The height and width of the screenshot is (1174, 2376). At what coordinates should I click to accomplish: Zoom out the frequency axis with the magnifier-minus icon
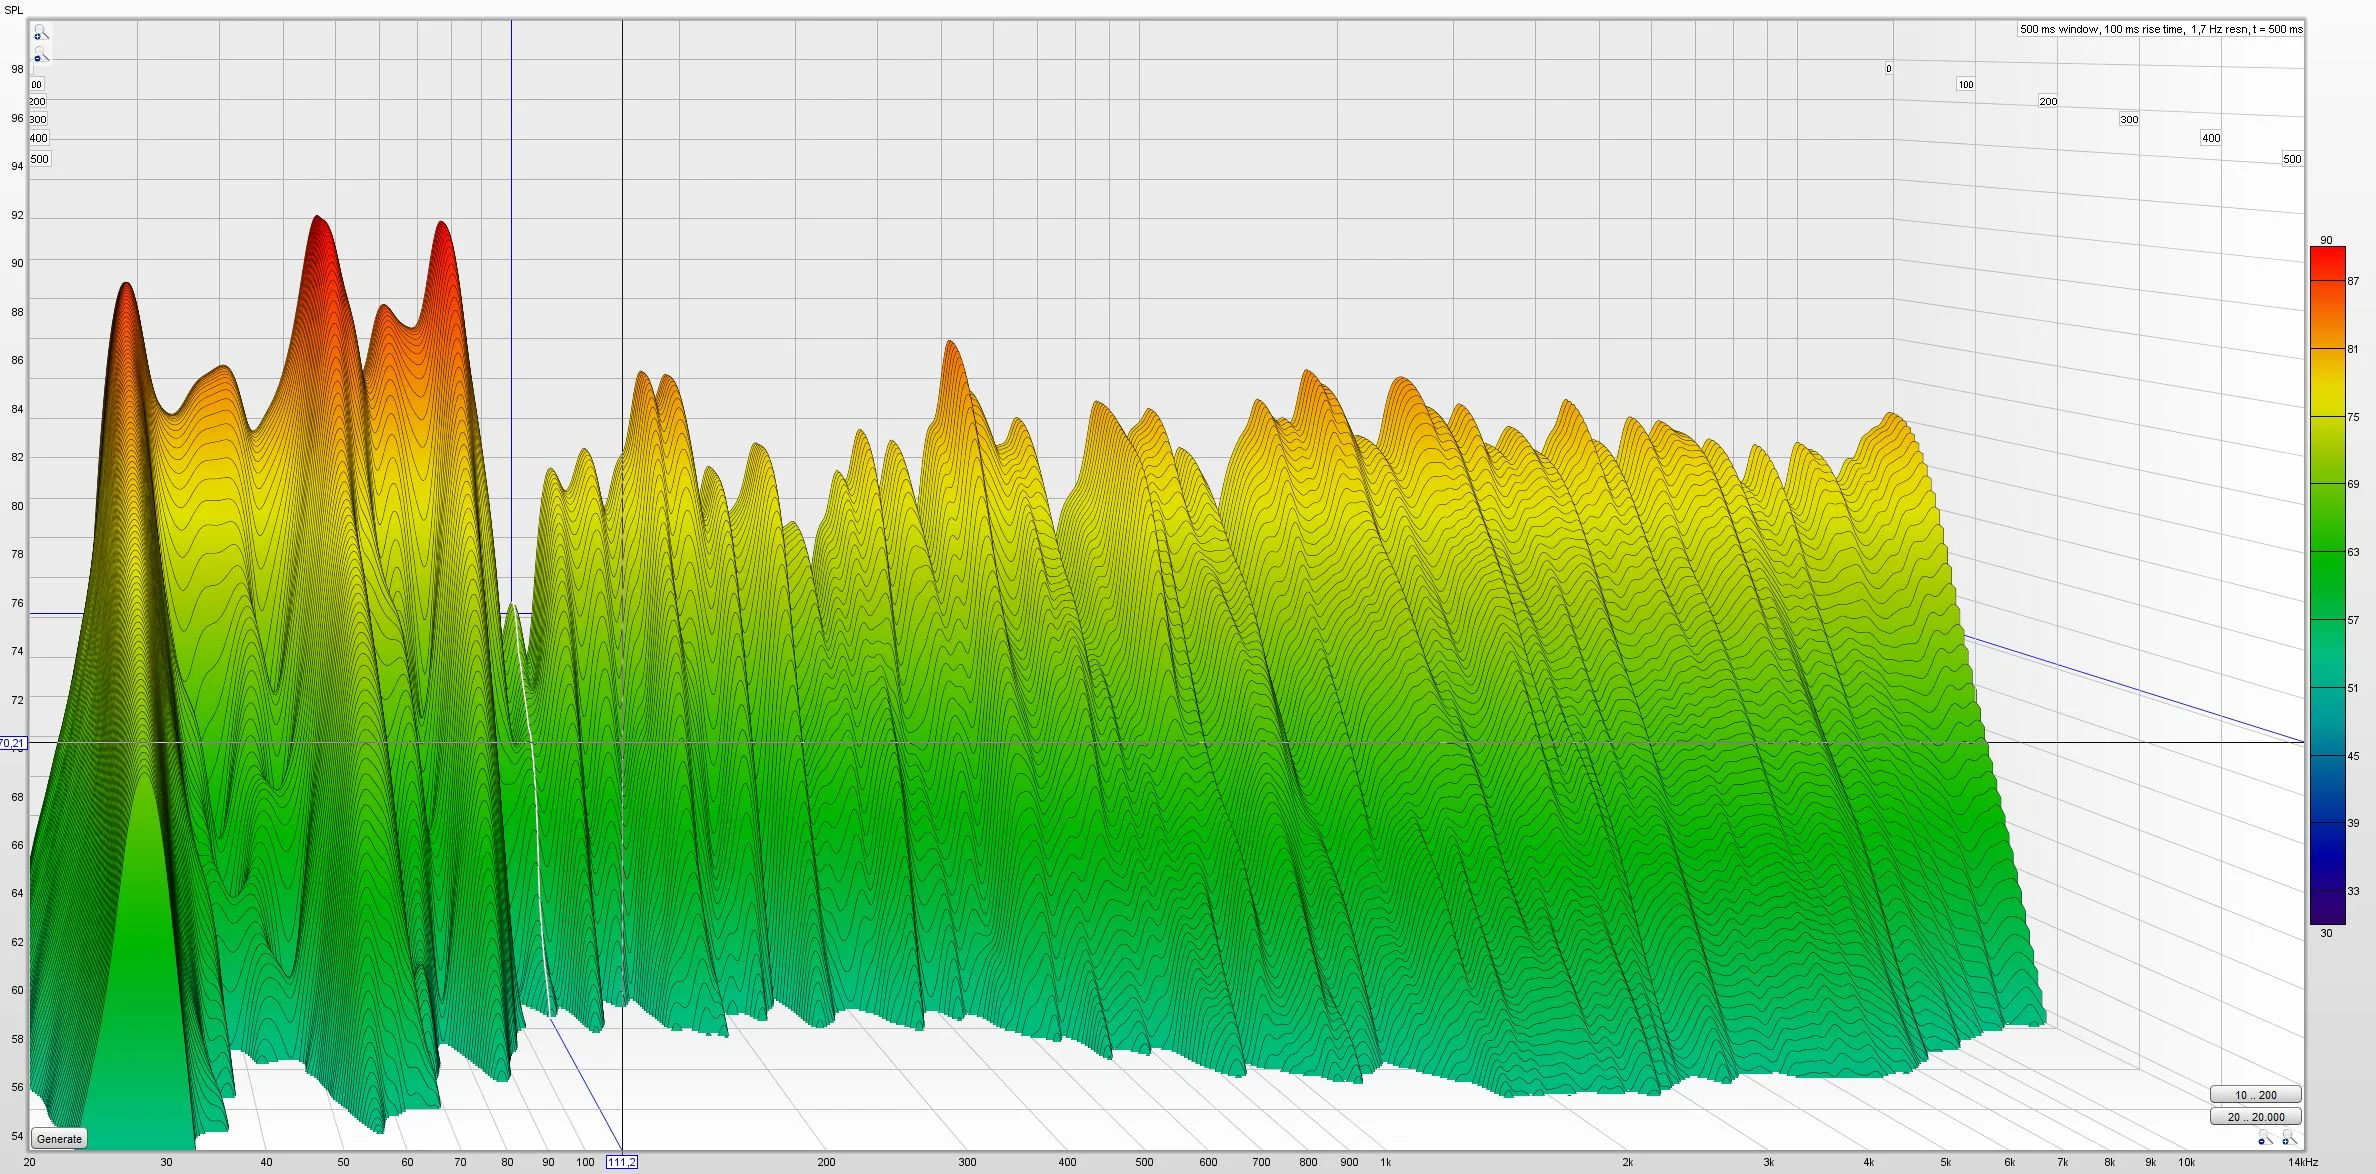[2265, 1139]
